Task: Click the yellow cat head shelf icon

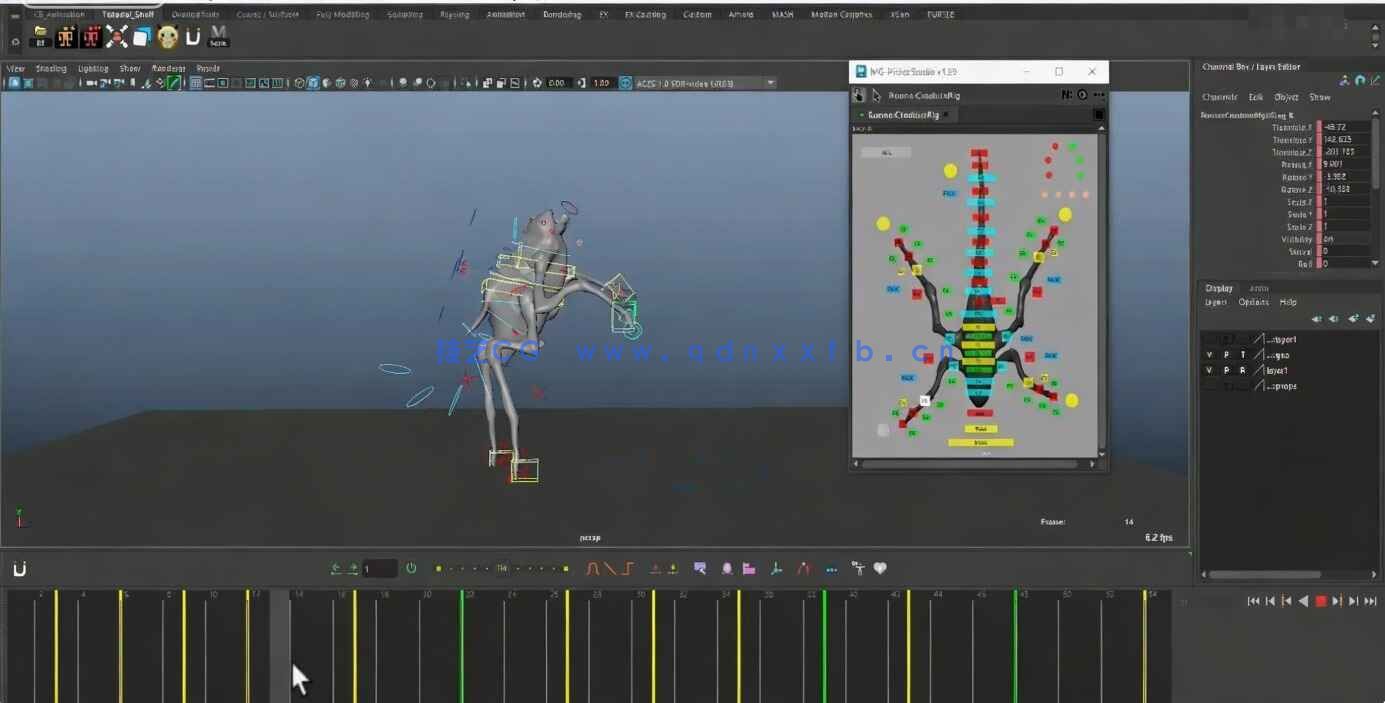Action: pyautogui.click(x=167, y=37)
